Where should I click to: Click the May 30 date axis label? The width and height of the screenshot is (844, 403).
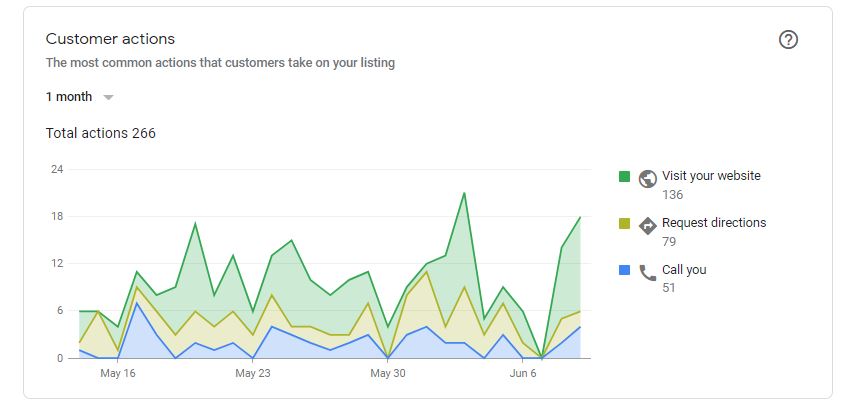point(387,373)
